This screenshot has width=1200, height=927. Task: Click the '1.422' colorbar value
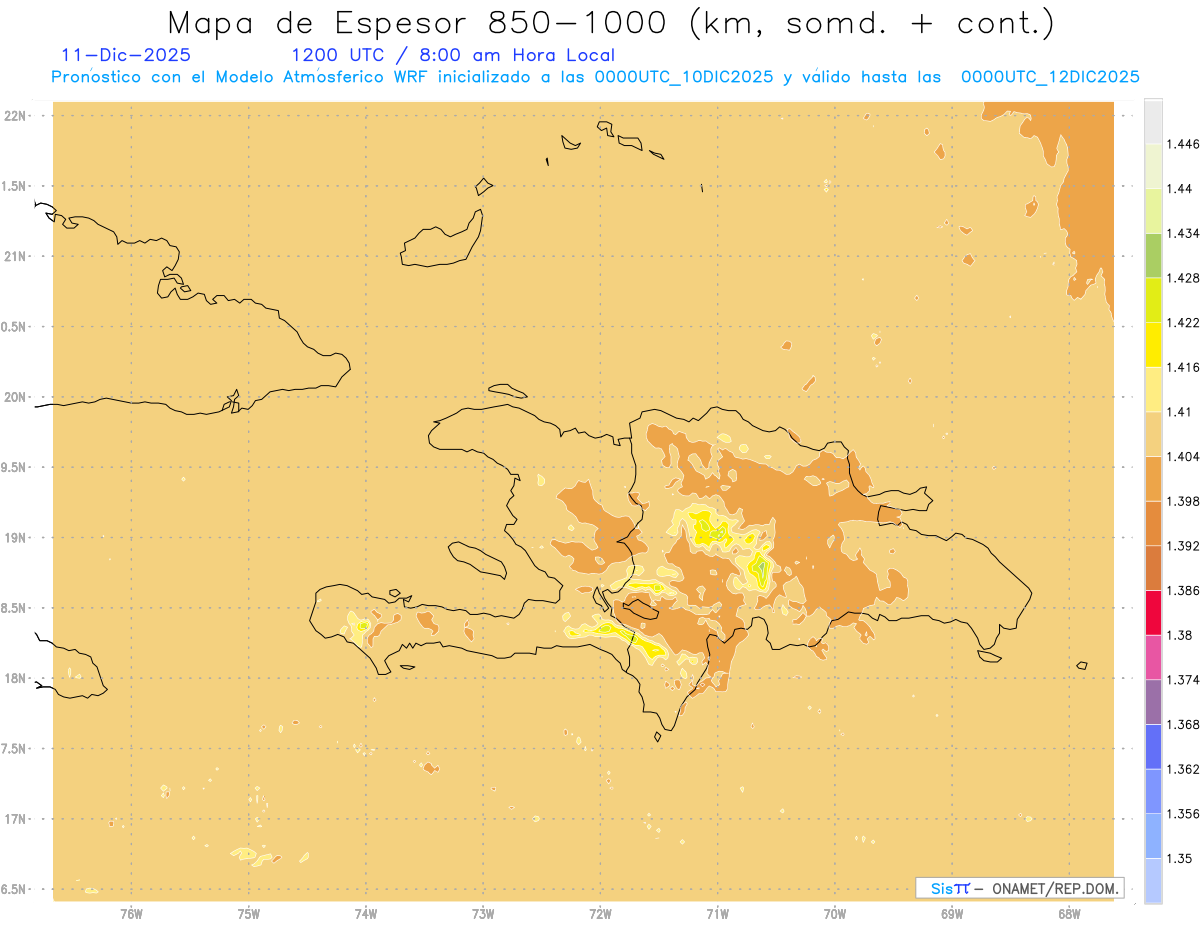point(1182,323)
